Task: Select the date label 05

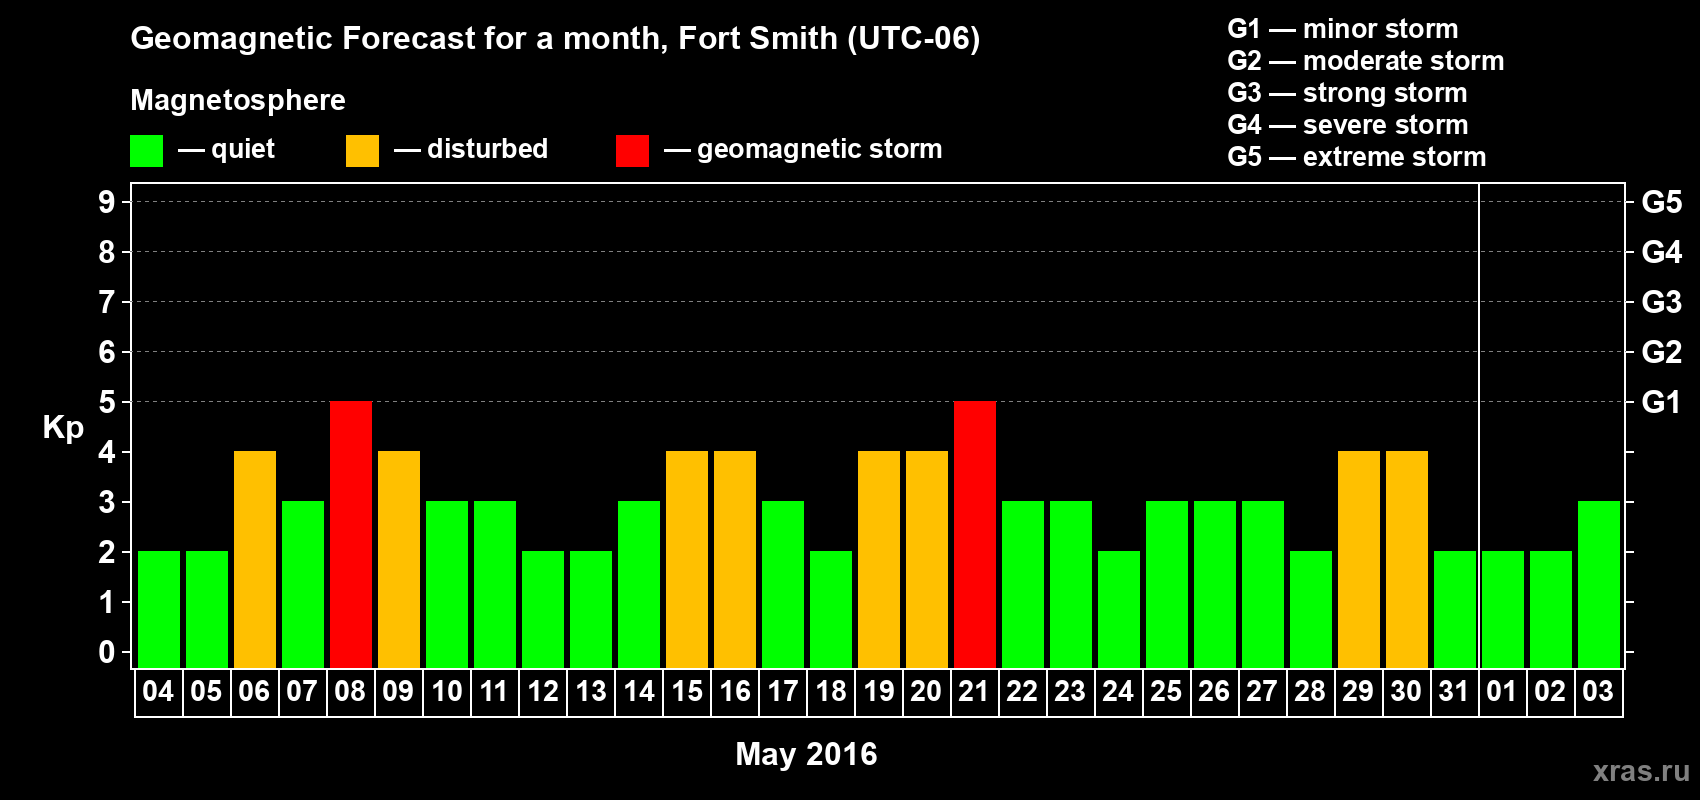Action: [x=206, y=692]
